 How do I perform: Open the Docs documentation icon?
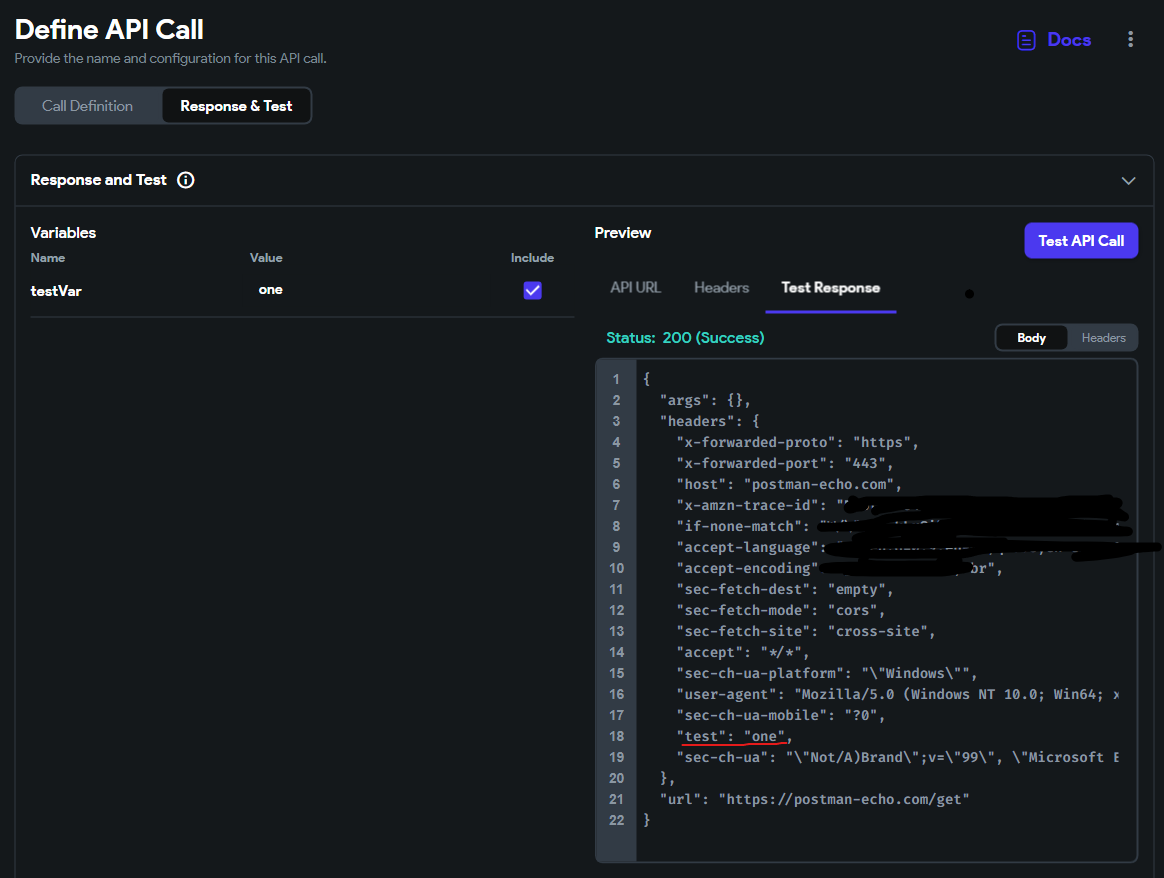[x=1026, y=39]
